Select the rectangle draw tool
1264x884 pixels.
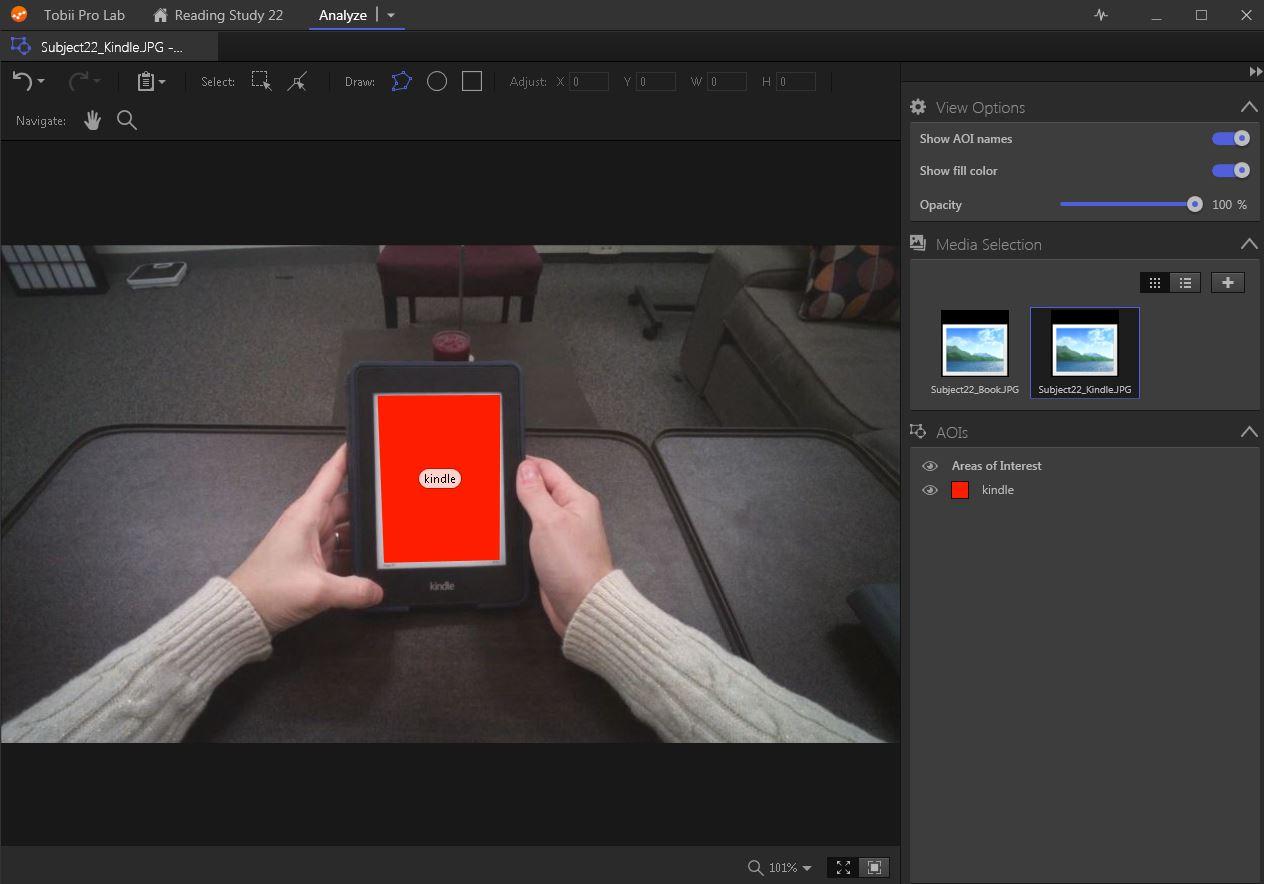point(472,82)
